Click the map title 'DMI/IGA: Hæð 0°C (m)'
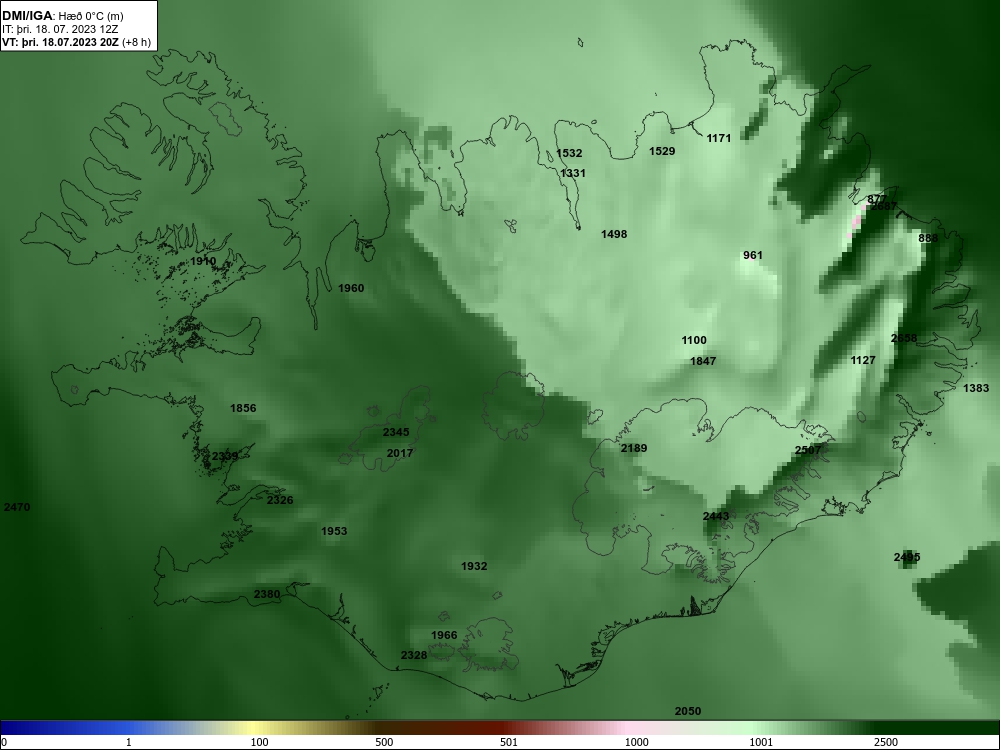Screen dimensions: 1000x750 [x=62, y=17]
